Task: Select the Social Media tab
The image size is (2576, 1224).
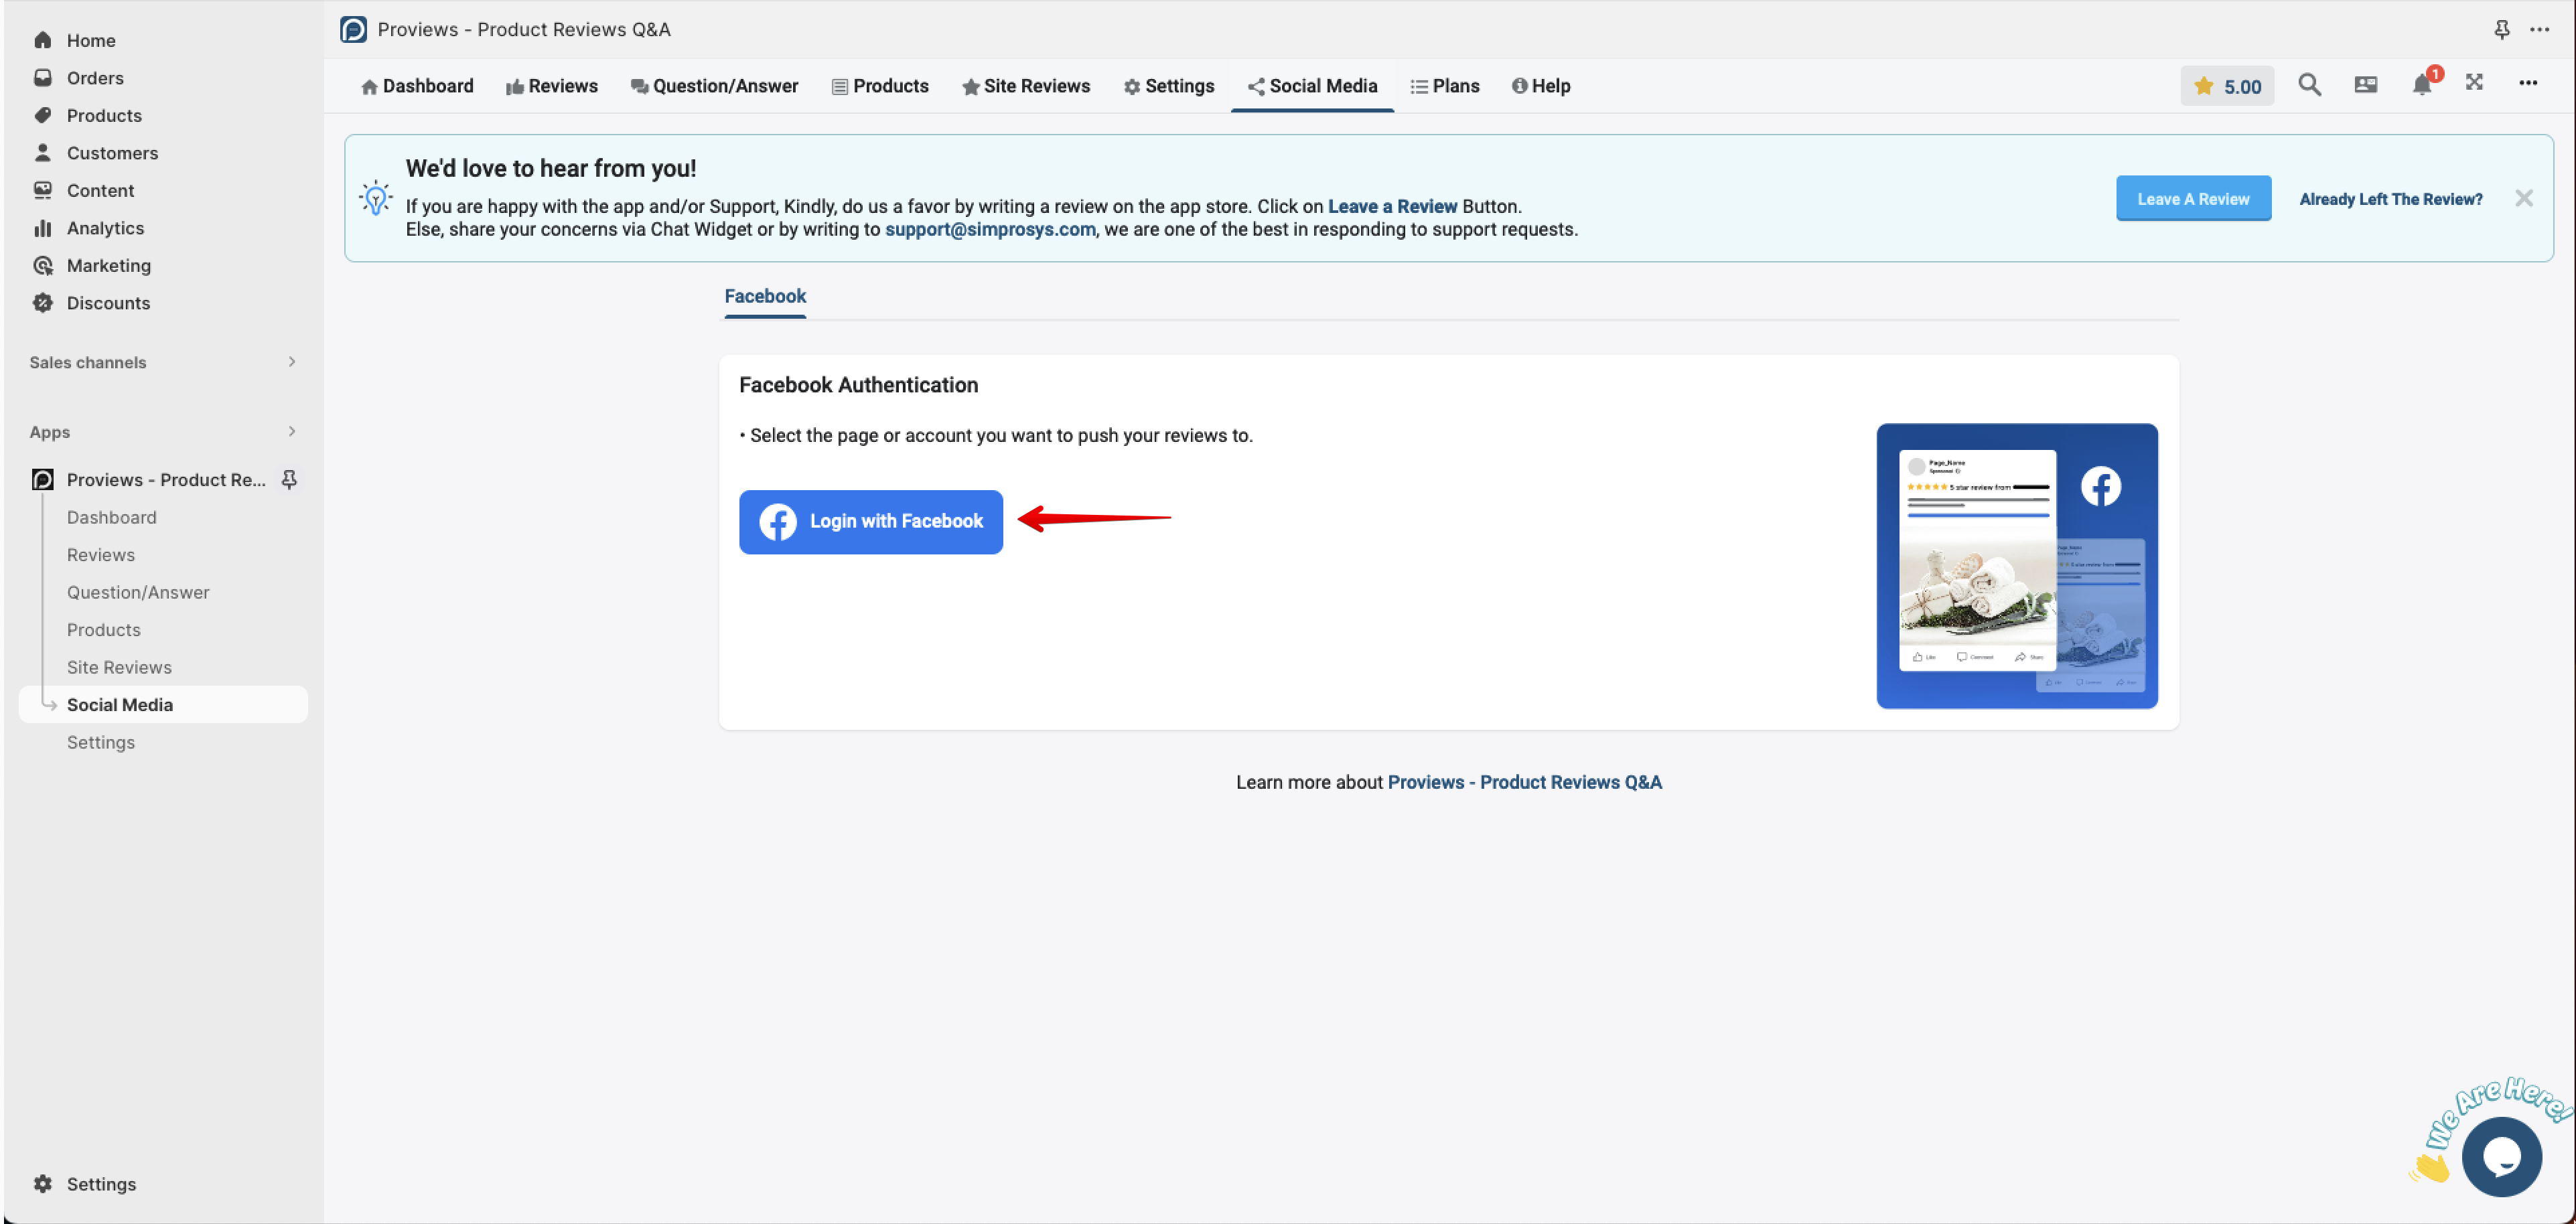Action: tap(1312, 86)
